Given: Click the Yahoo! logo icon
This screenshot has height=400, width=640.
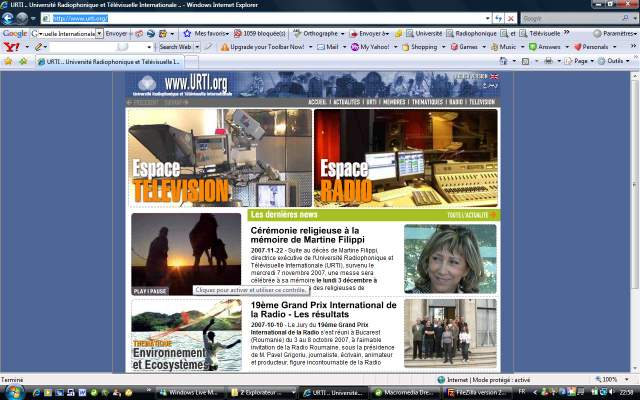Looking at the screenshot, I should tap(11, 47).
